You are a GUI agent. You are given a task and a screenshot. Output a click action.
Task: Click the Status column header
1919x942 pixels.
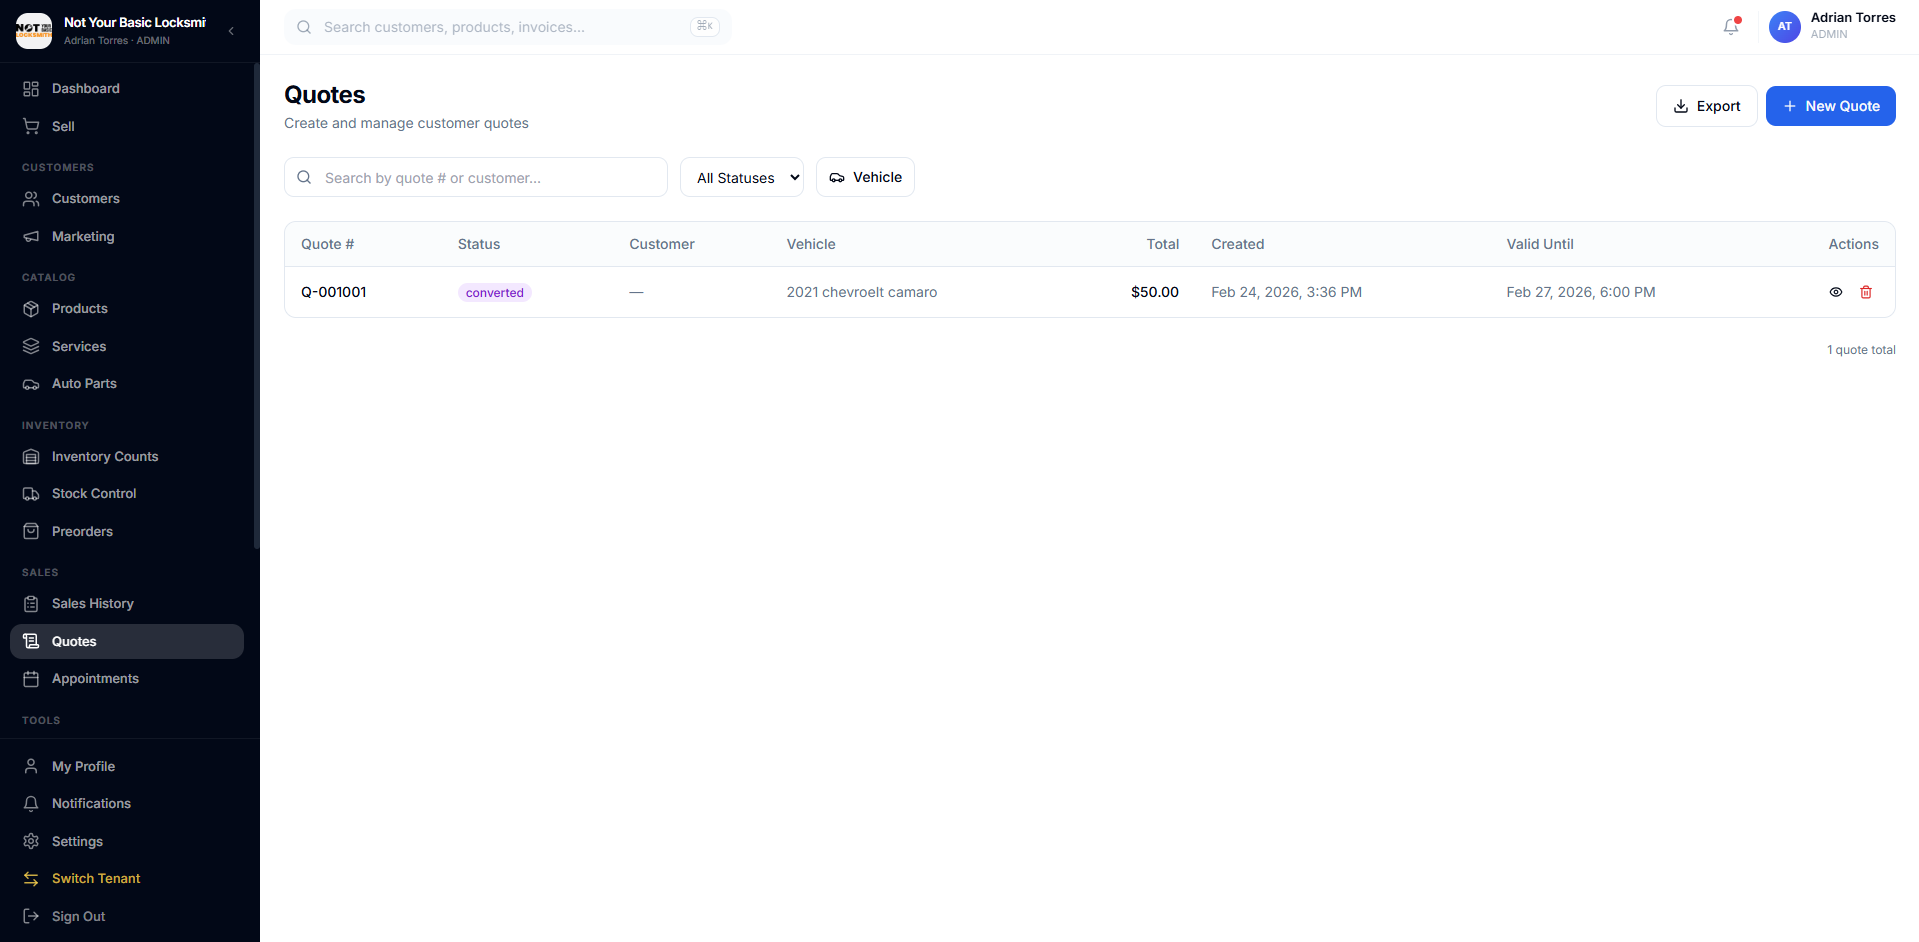pyautogui.click(x=479, y=244)
